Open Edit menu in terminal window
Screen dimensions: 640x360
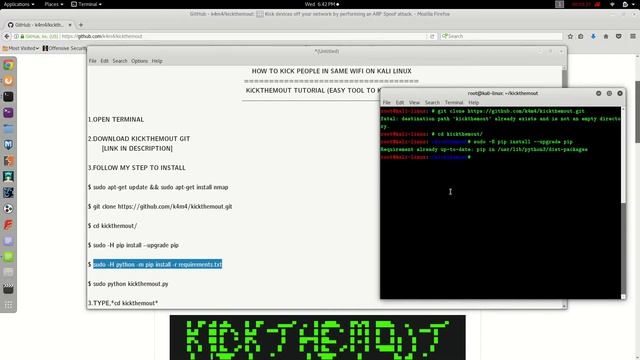pos(400,102)
